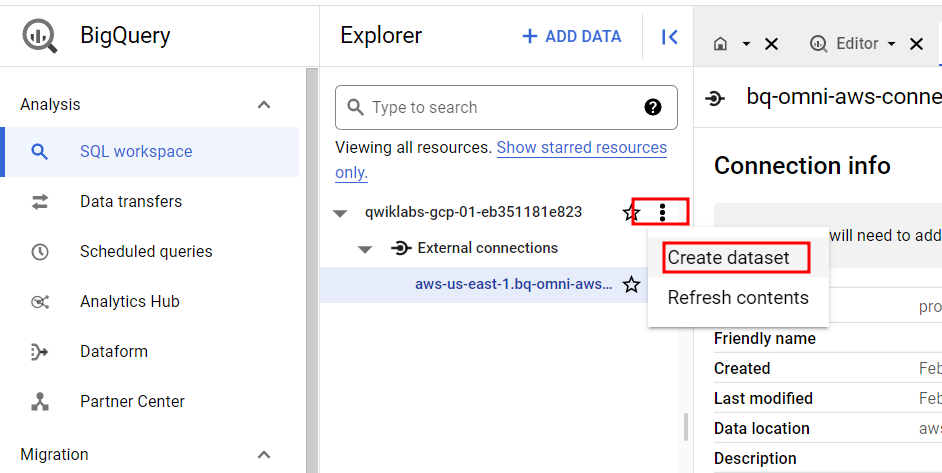Select the qwiklabs-gcp-01-eb351181e823 project
The image size is (942, 473).
pos(473,212)
